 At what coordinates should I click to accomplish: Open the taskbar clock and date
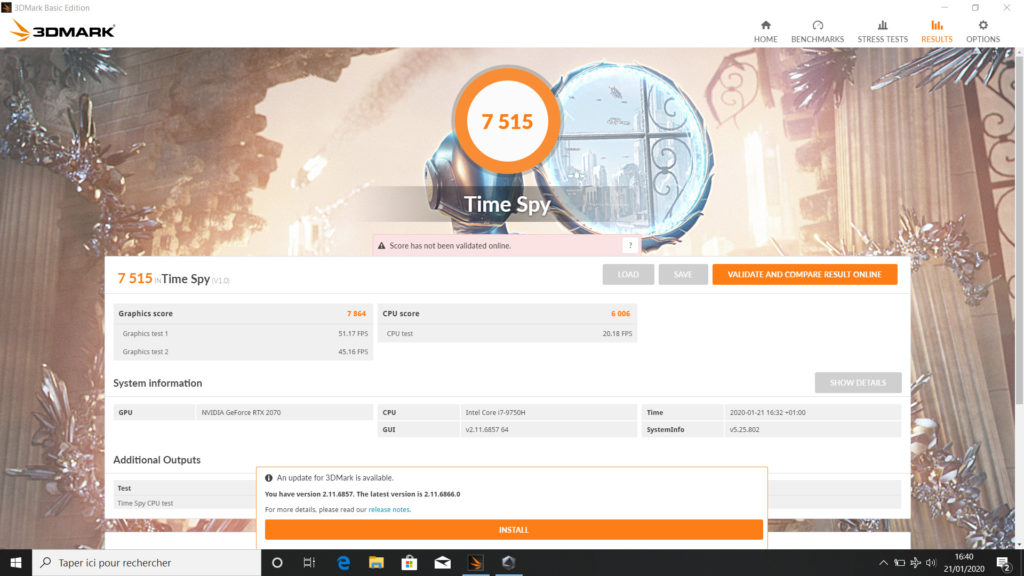(964, 562)
